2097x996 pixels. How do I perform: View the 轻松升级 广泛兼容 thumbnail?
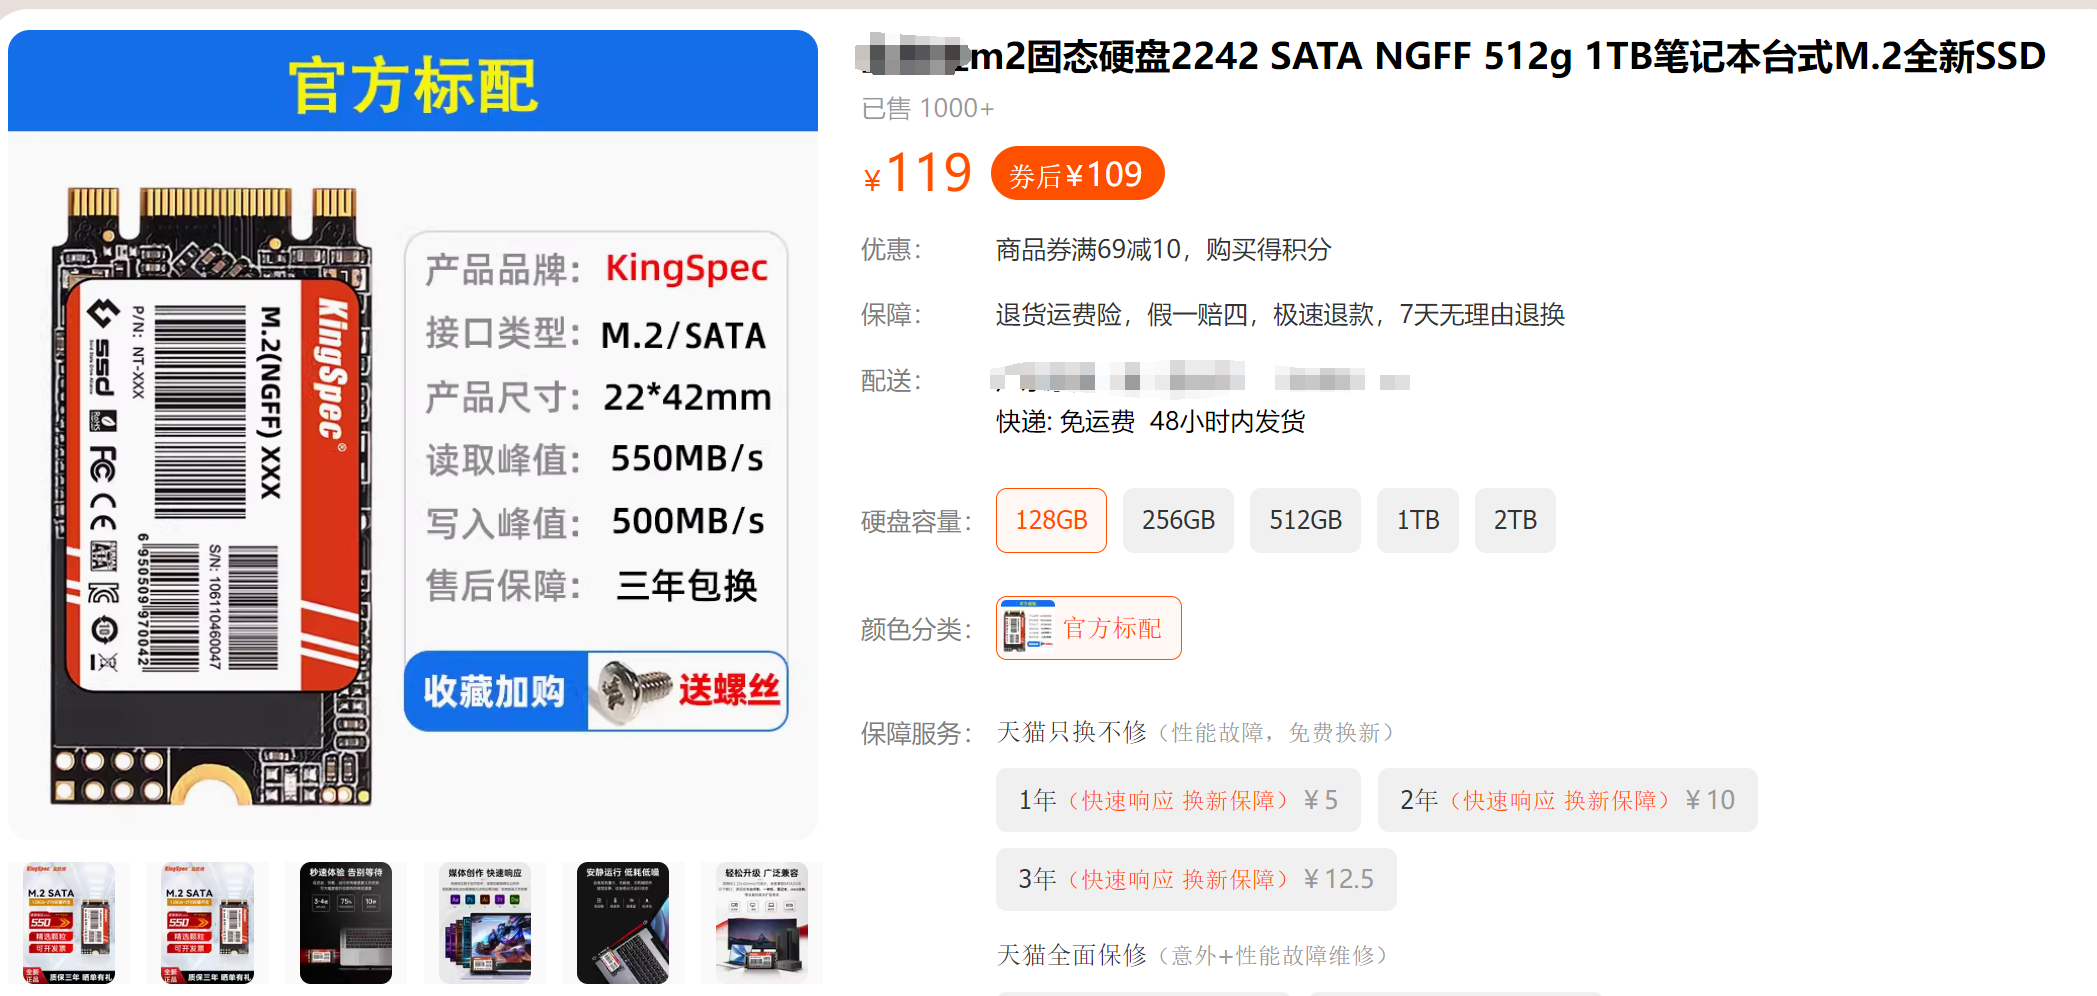762,923
